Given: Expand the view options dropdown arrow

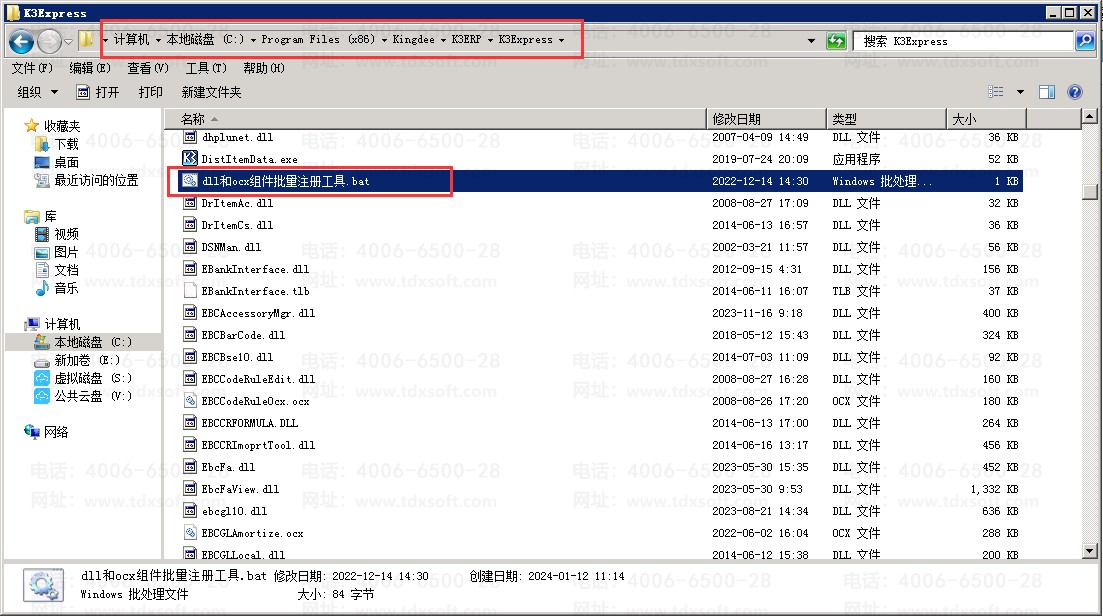Looking at the screenshot, I should point(1020,92).
